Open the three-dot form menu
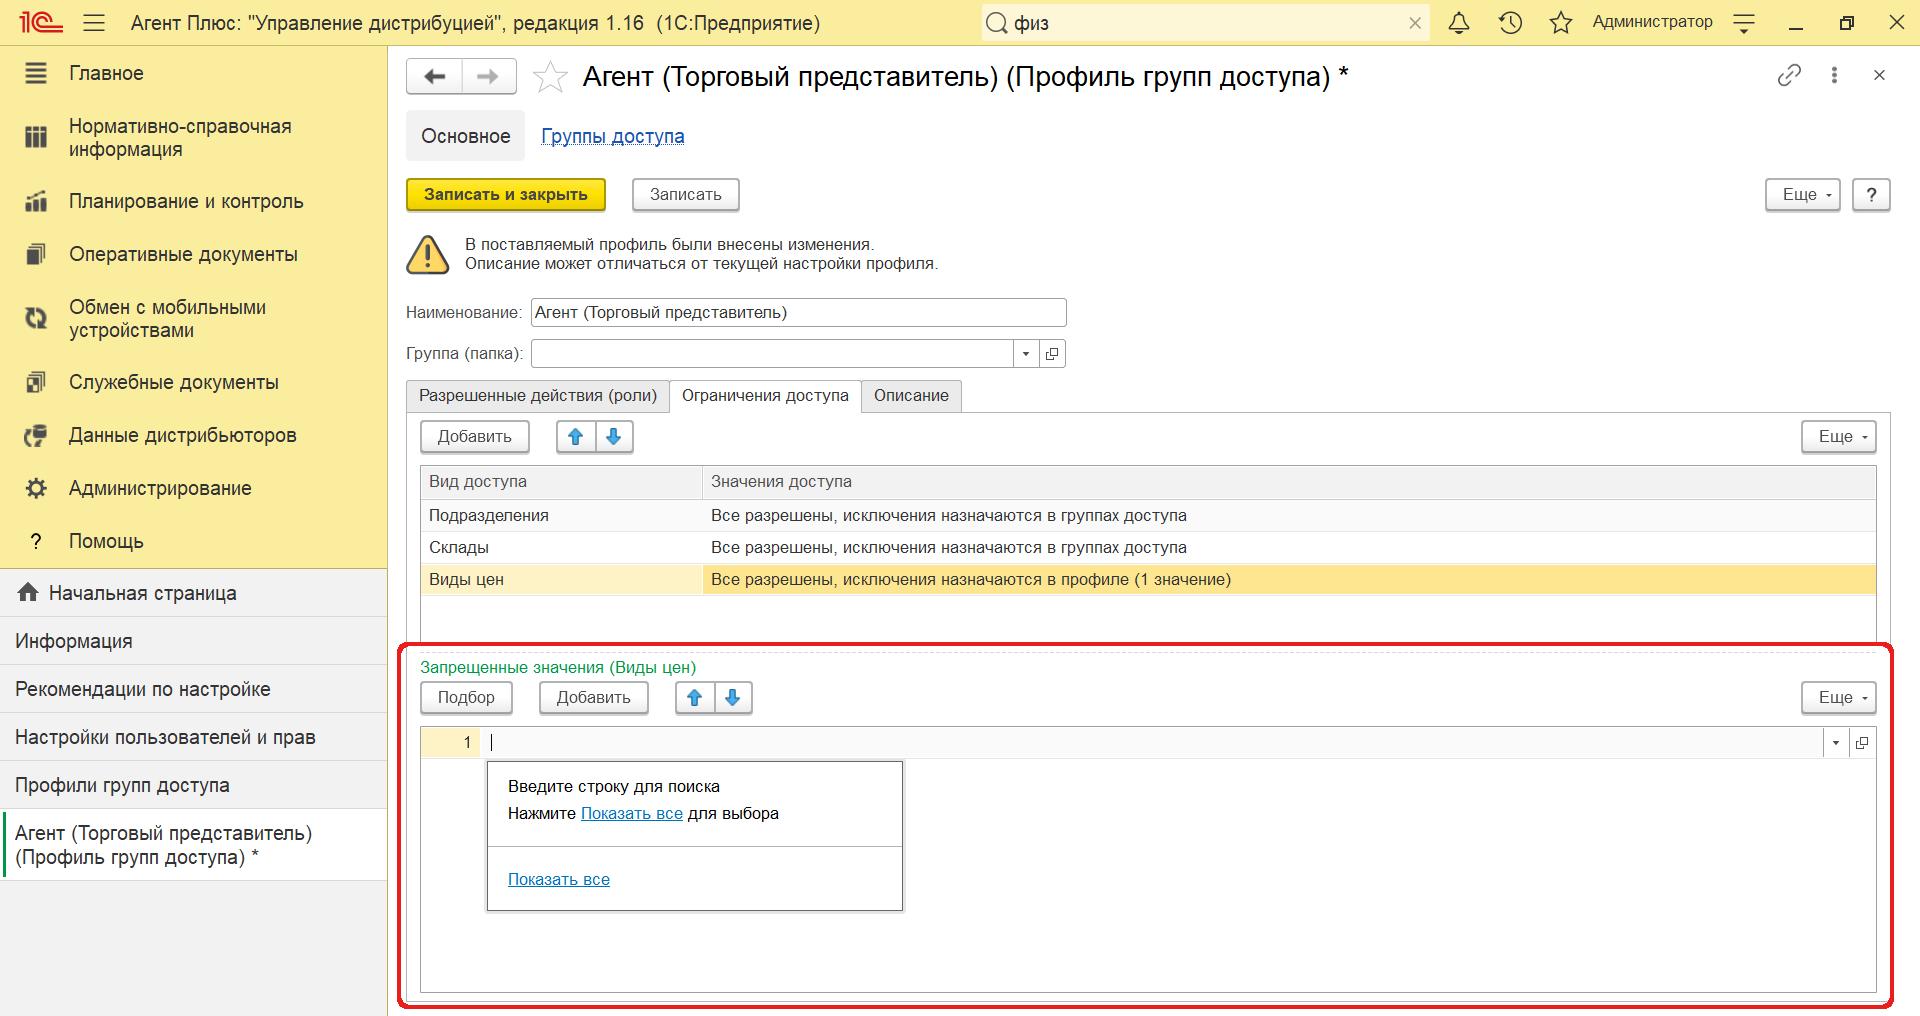Viewport: 1920px width, 1016px height. 1834,75
